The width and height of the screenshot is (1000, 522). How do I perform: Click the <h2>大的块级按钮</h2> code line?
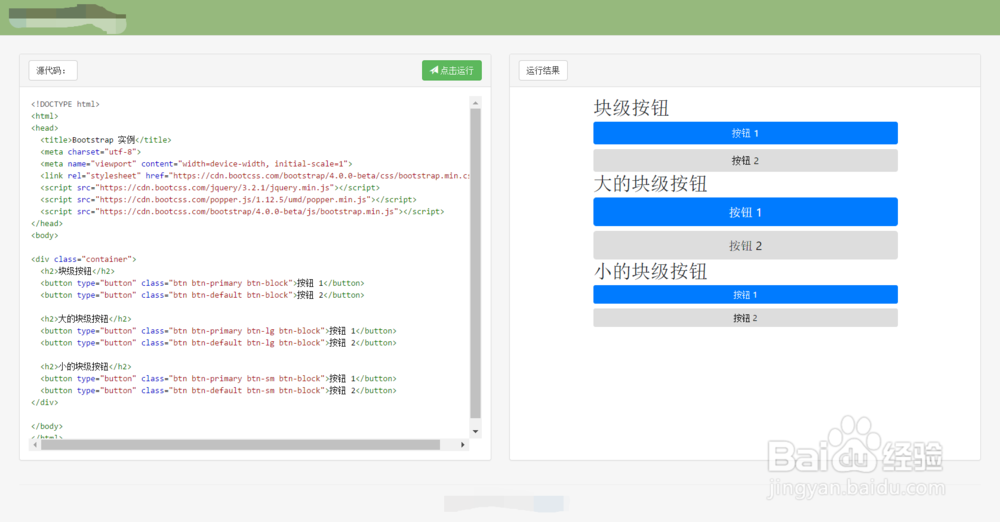click(x=86, y=319)
